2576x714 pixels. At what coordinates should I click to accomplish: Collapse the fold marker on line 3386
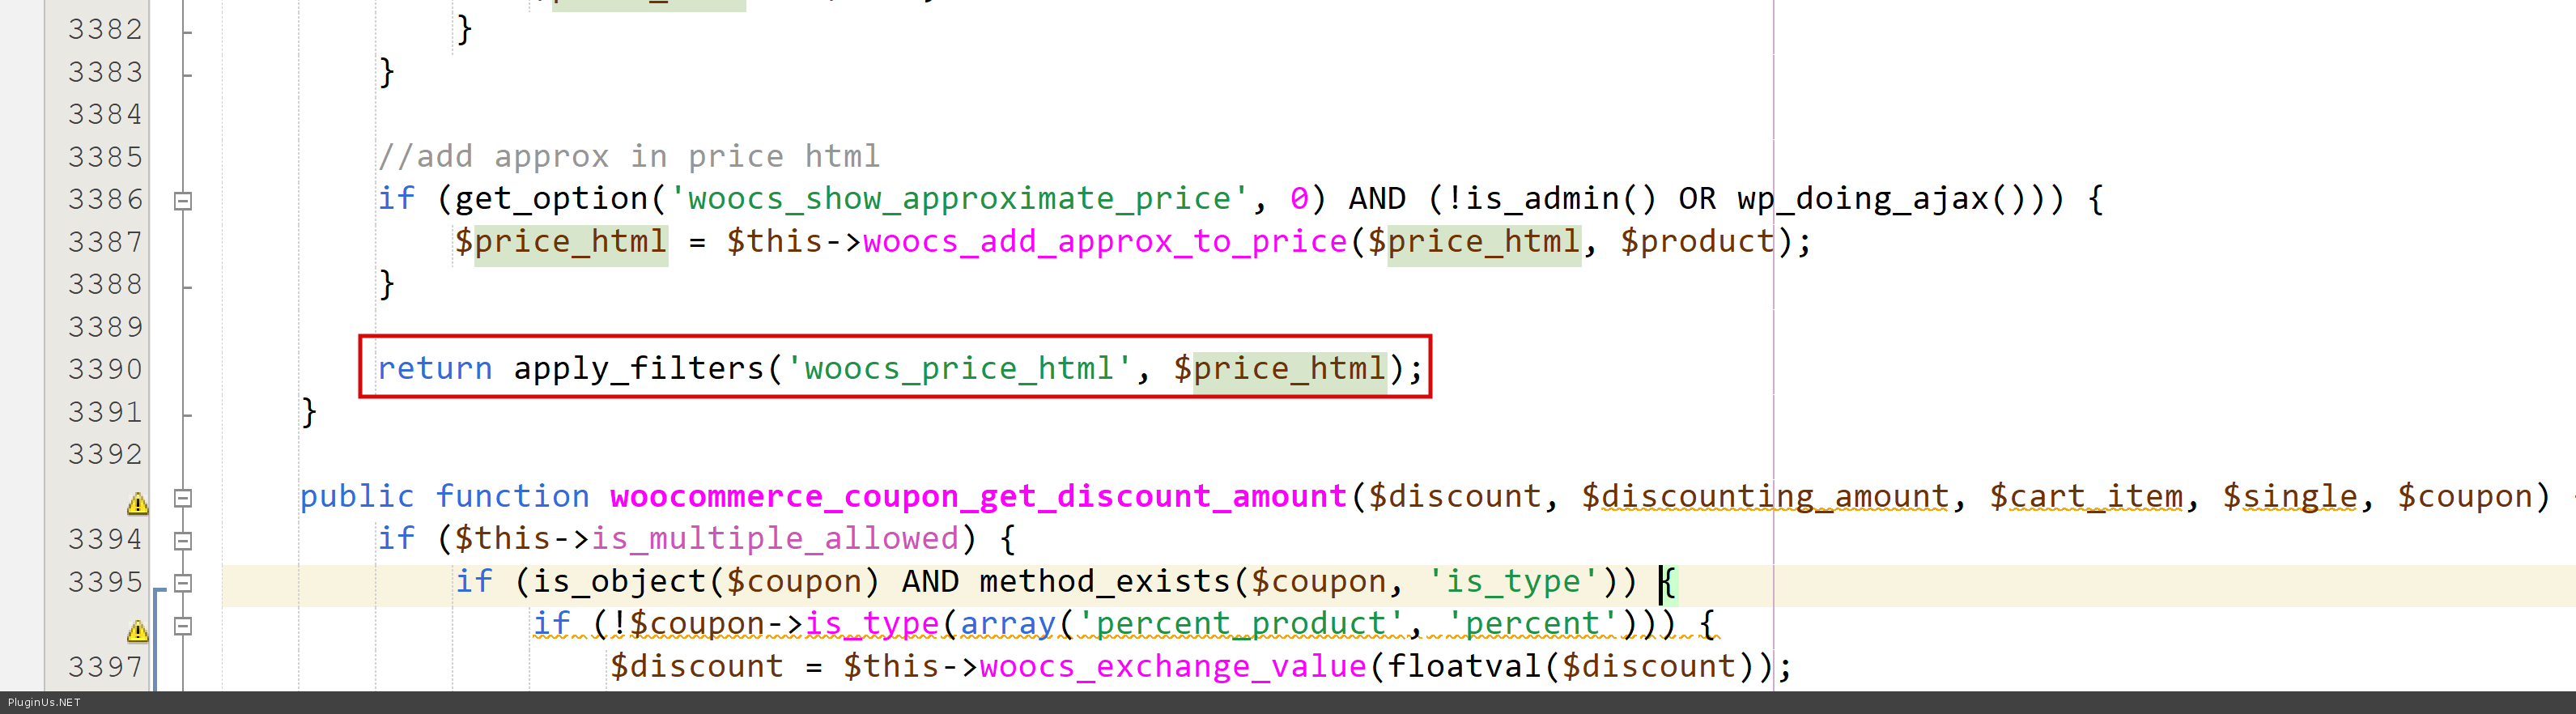(183, 201)
